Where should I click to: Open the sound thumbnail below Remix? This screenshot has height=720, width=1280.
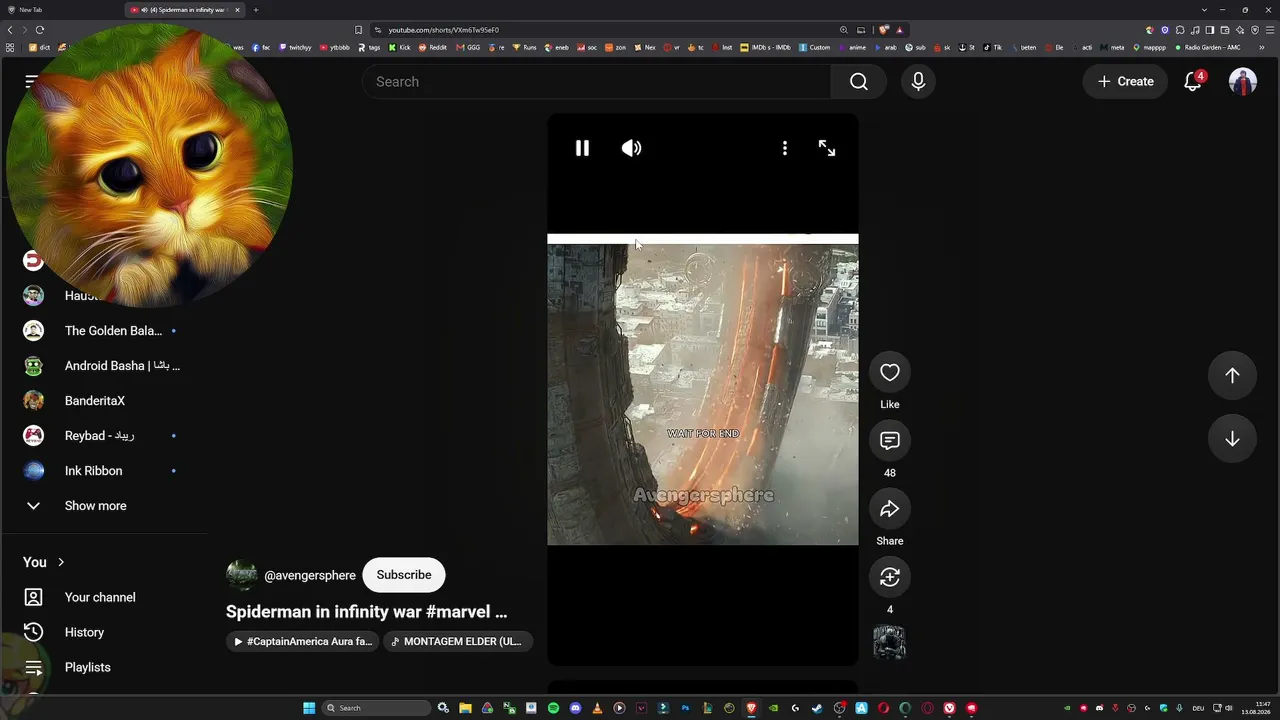890,643
